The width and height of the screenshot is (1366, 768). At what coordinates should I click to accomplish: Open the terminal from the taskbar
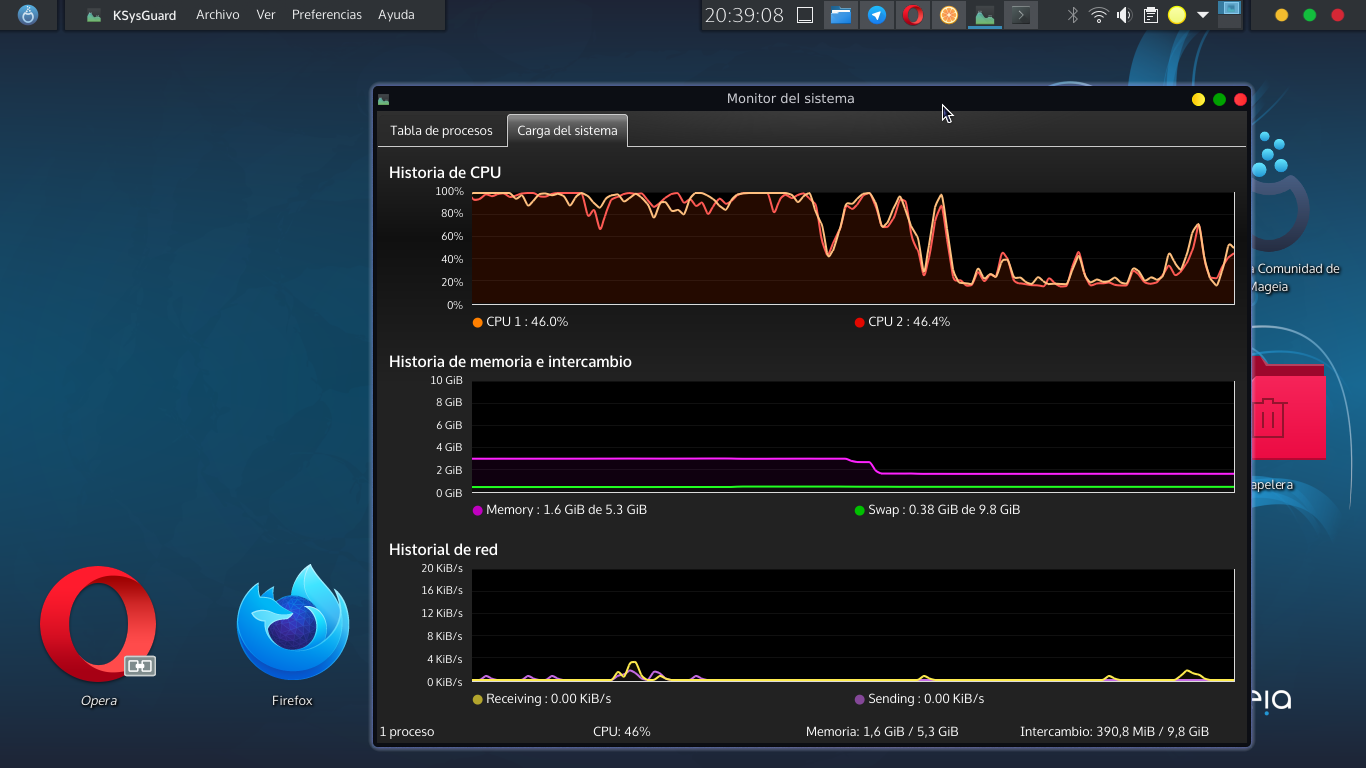1021,15
